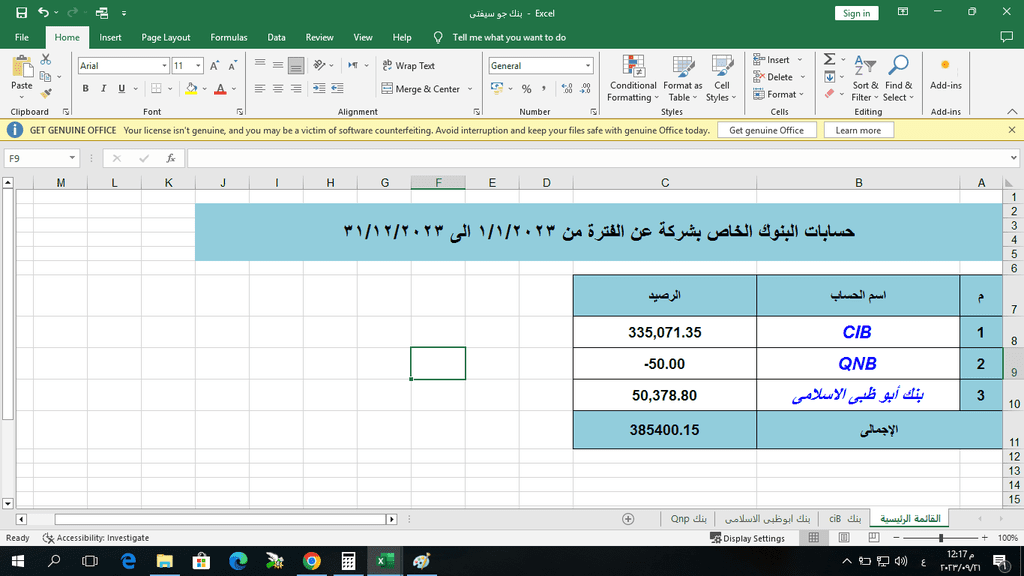Viewport: 1024px width, 576px height.
Task: Collapse the ribbon
Action: click(1012, 112)
